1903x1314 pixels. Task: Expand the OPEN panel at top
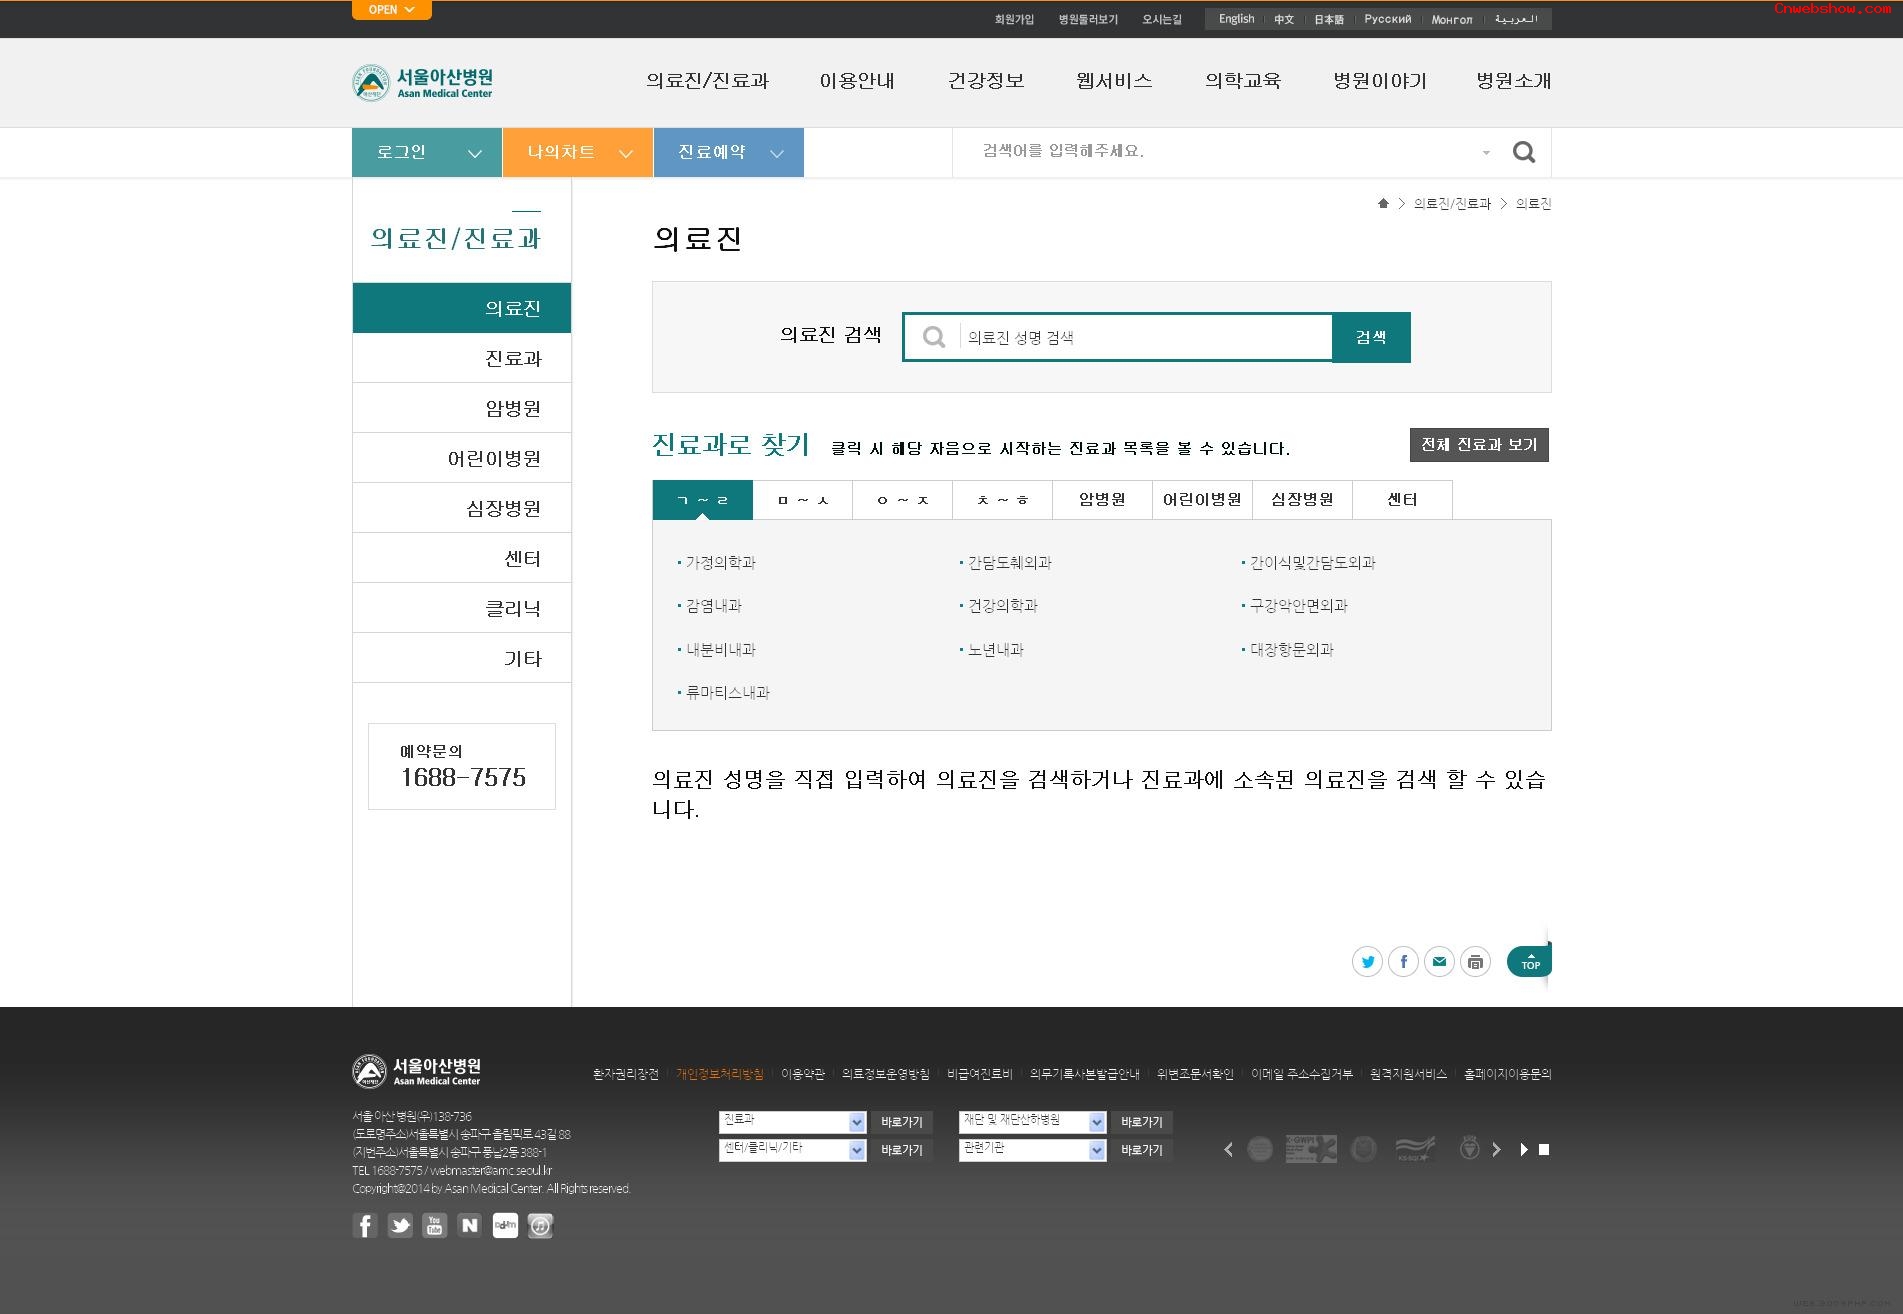(392, 10)
